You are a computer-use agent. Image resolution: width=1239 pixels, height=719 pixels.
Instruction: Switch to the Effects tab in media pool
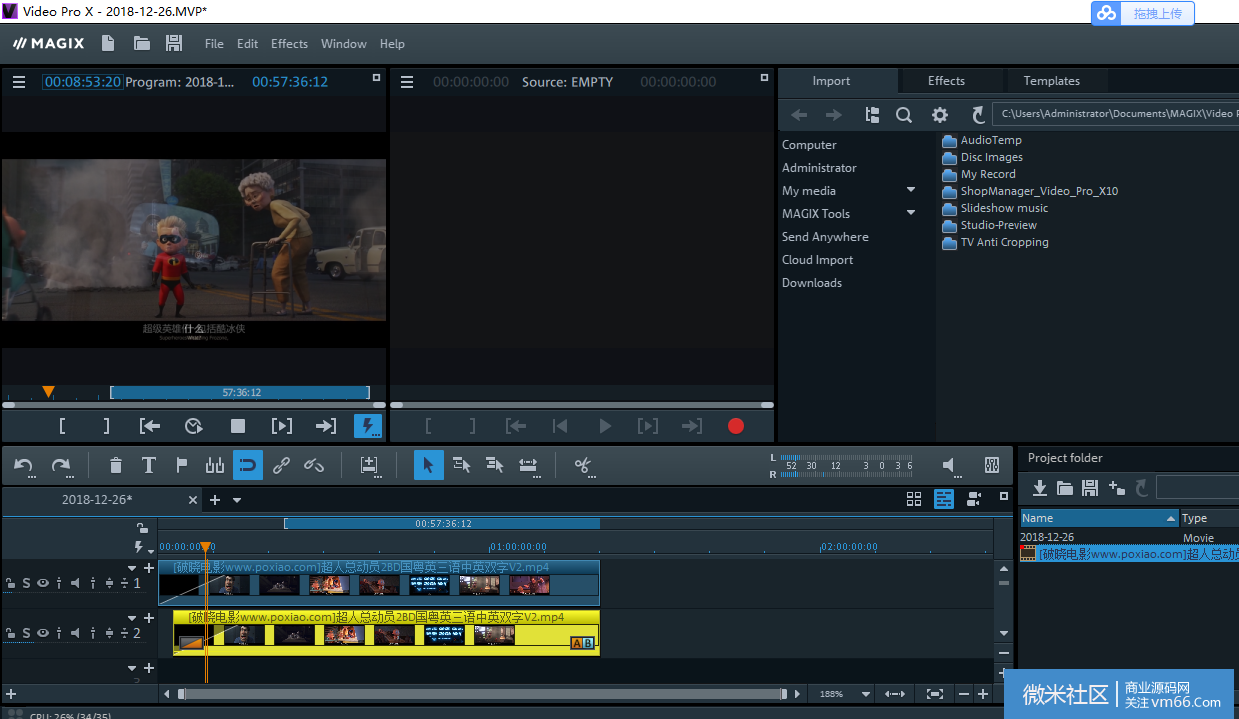(946, 81)
